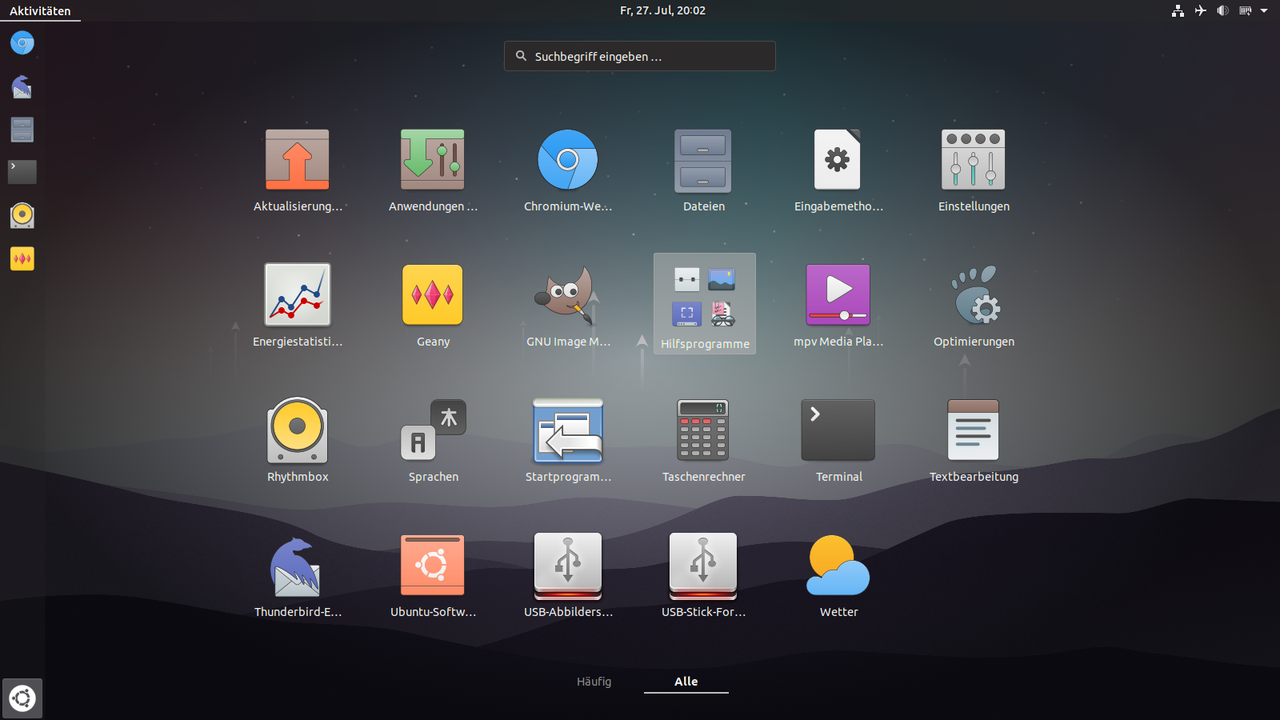The height and width of the screenshot is (720, 1280).
Task: Open USB-Stick-Formatierer app
Action: (703, 566)
